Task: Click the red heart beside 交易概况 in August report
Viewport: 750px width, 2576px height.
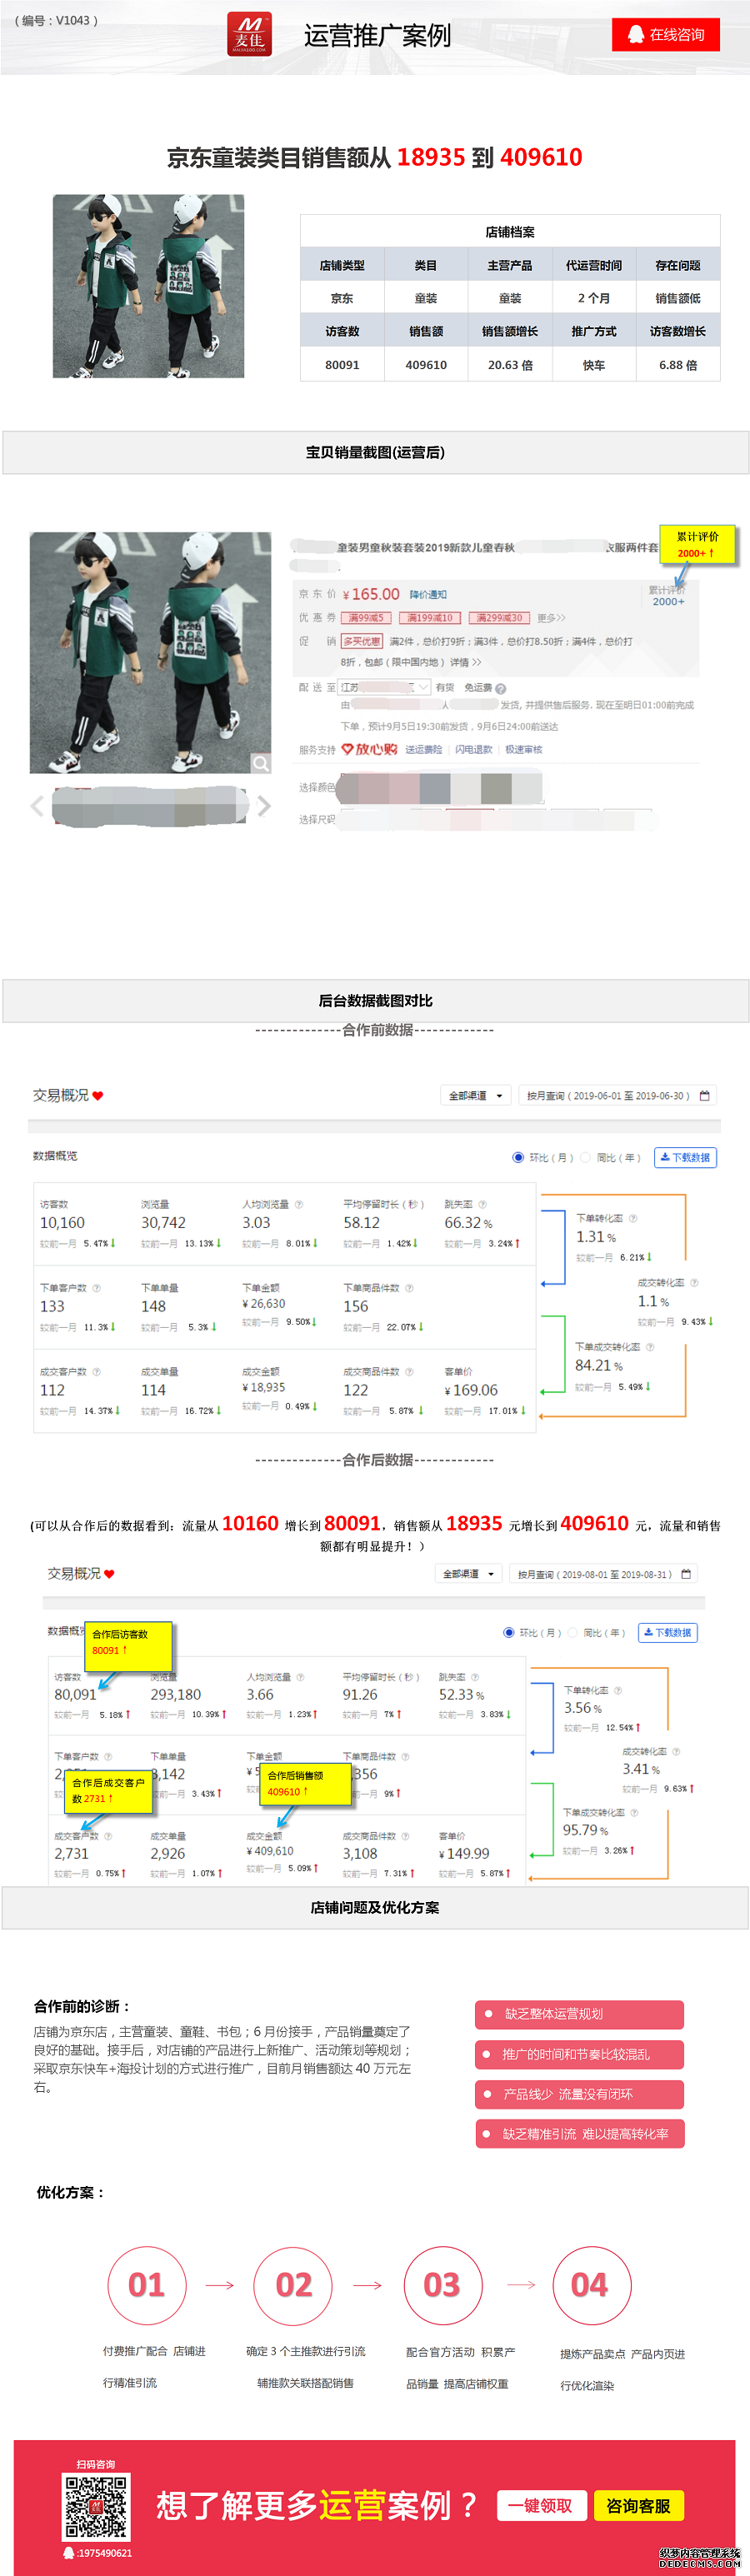Action: 109,1574
